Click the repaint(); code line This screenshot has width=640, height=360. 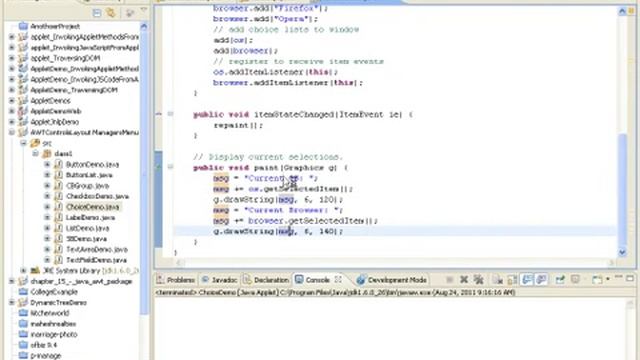[238, 125]
